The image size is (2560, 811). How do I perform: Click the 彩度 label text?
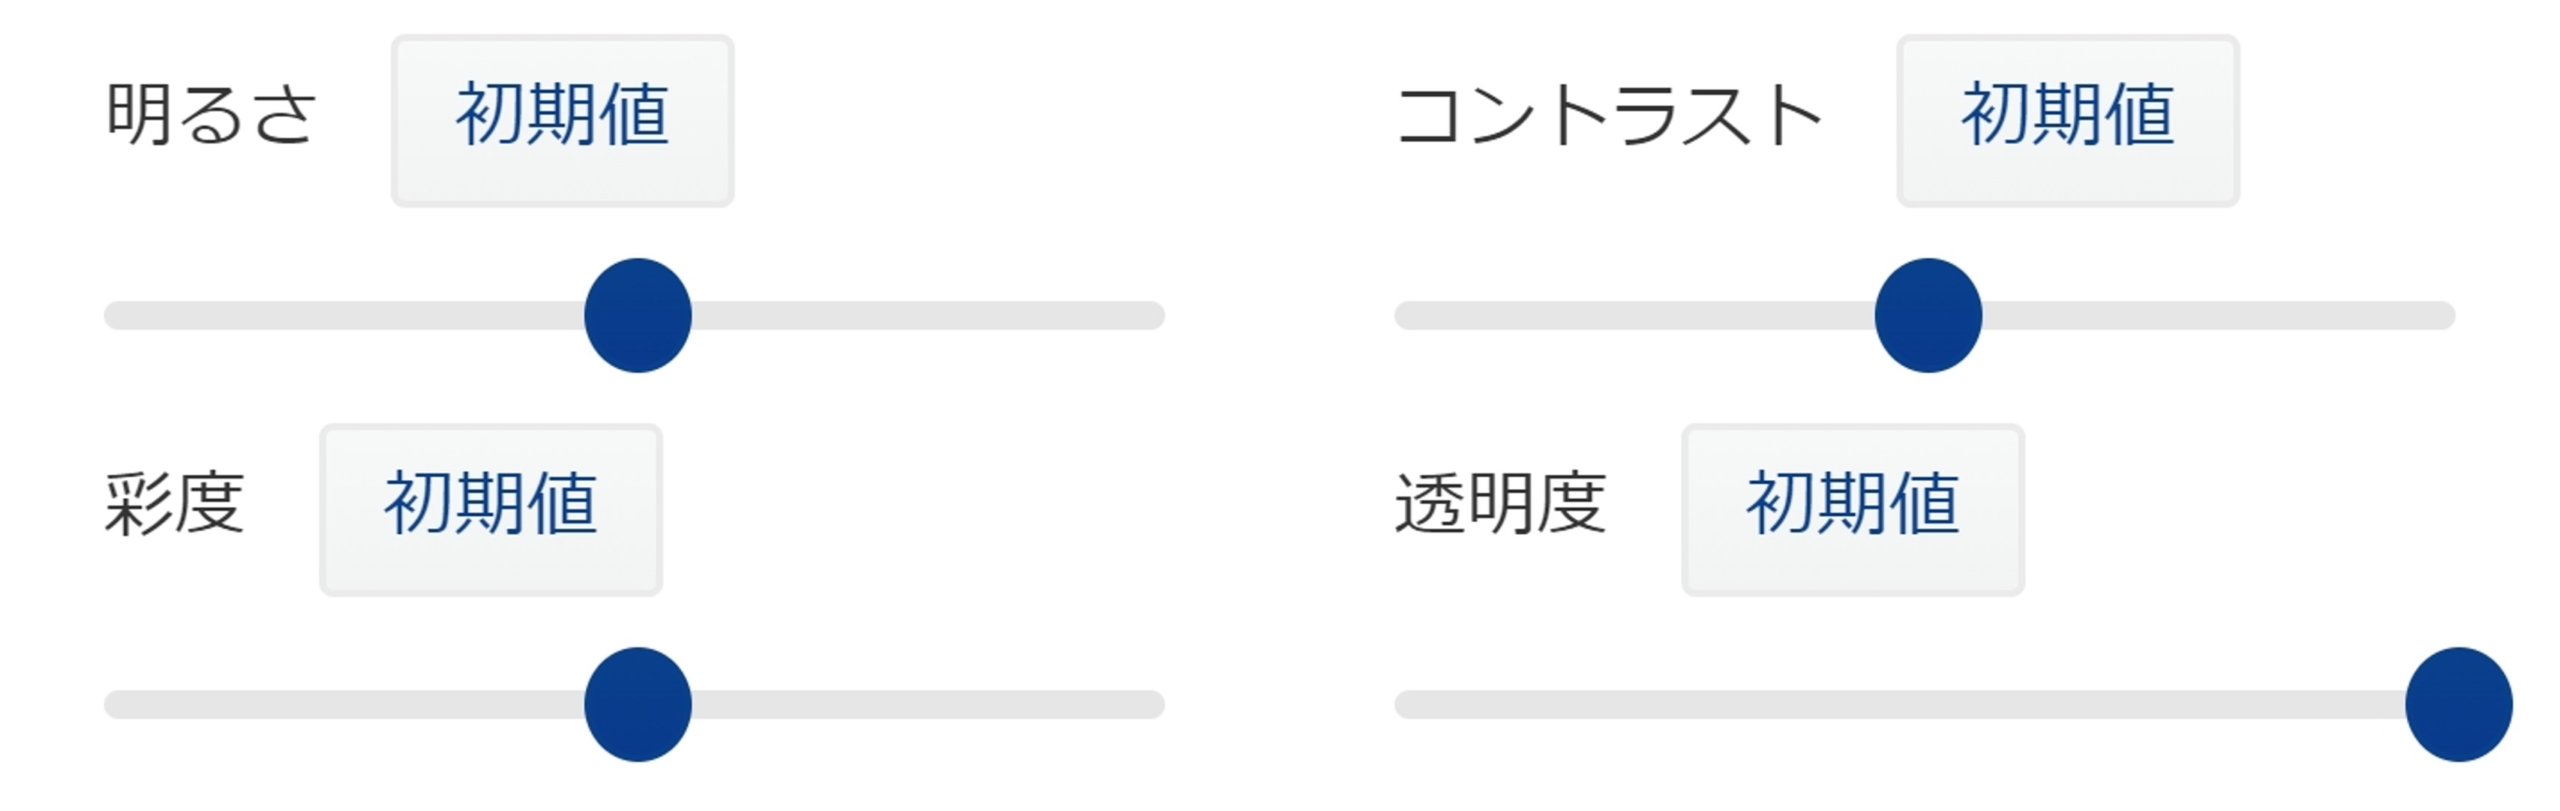pyautogui.click(x=175, y=503)
